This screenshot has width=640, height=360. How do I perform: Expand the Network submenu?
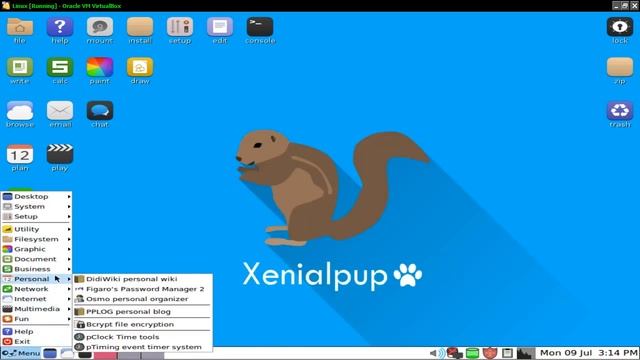tap(36, 289)
